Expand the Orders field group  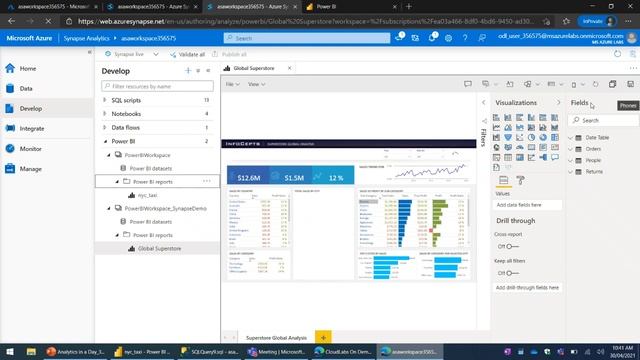[571, 149]
